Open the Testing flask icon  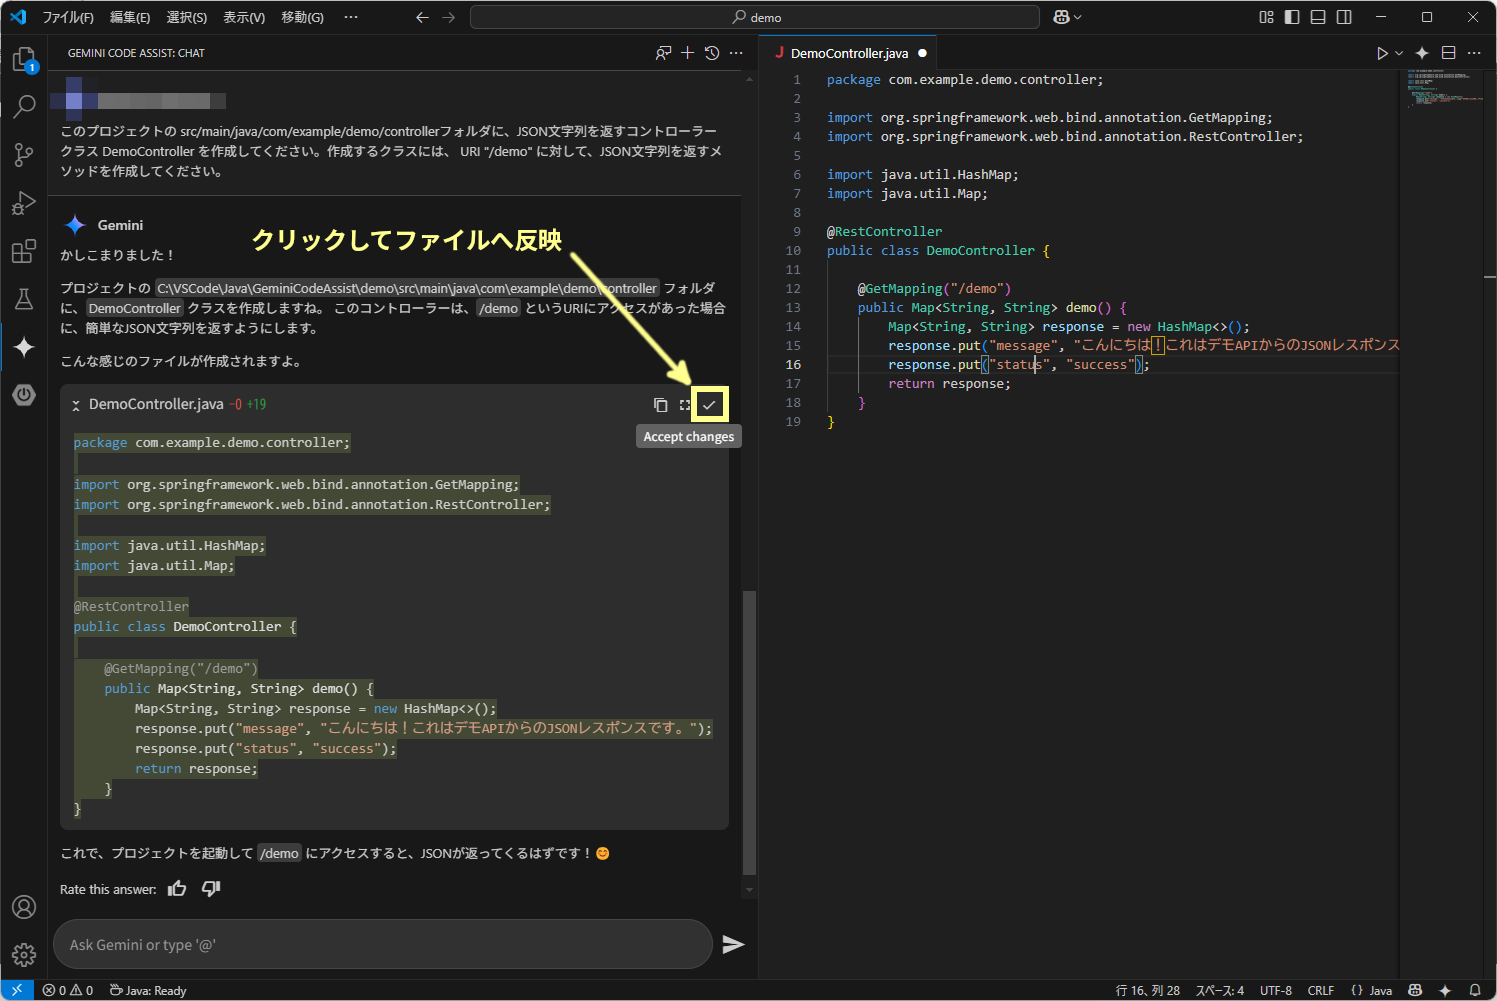[24, 299]
